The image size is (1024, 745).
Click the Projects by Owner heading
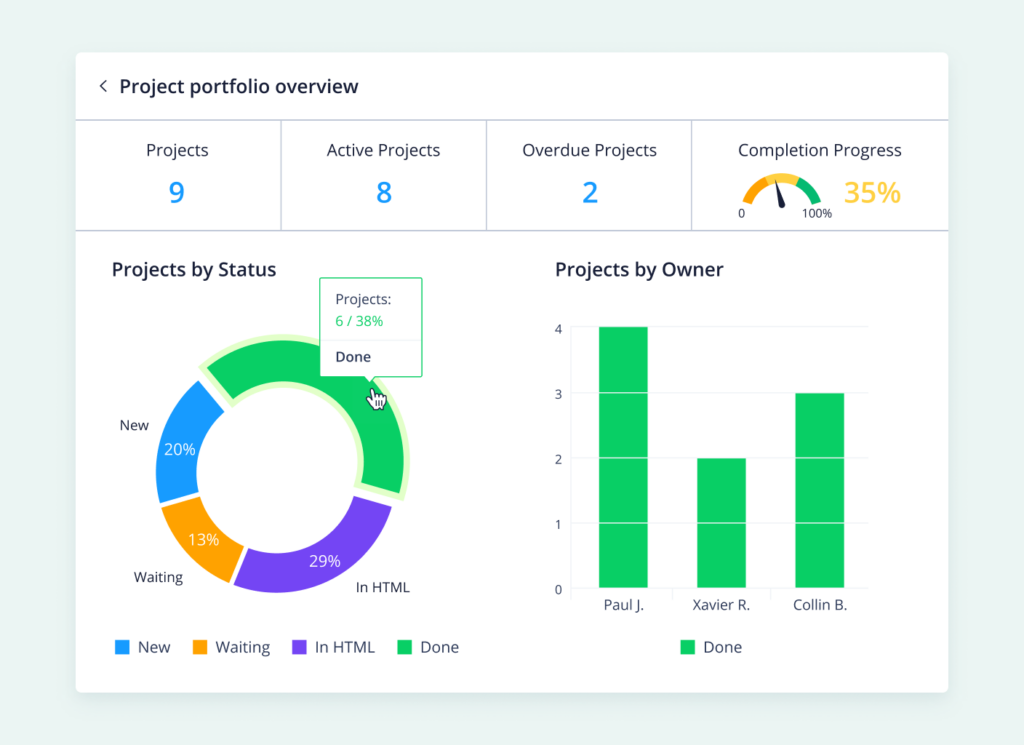coord(639,270)
